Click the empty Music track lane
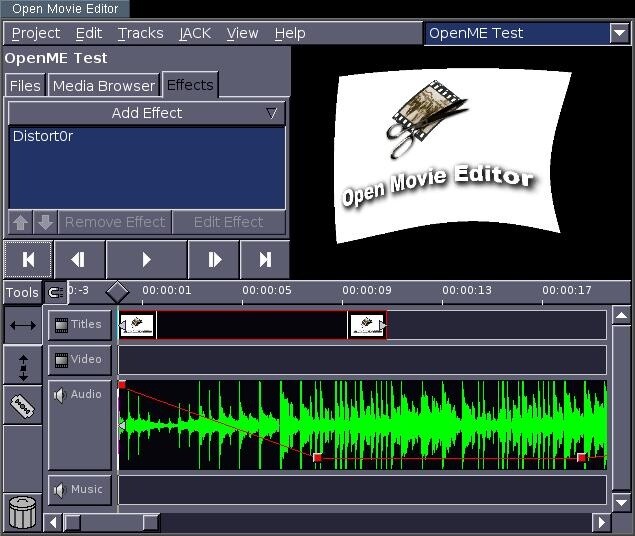635x536 pixels. pos(362,490)
